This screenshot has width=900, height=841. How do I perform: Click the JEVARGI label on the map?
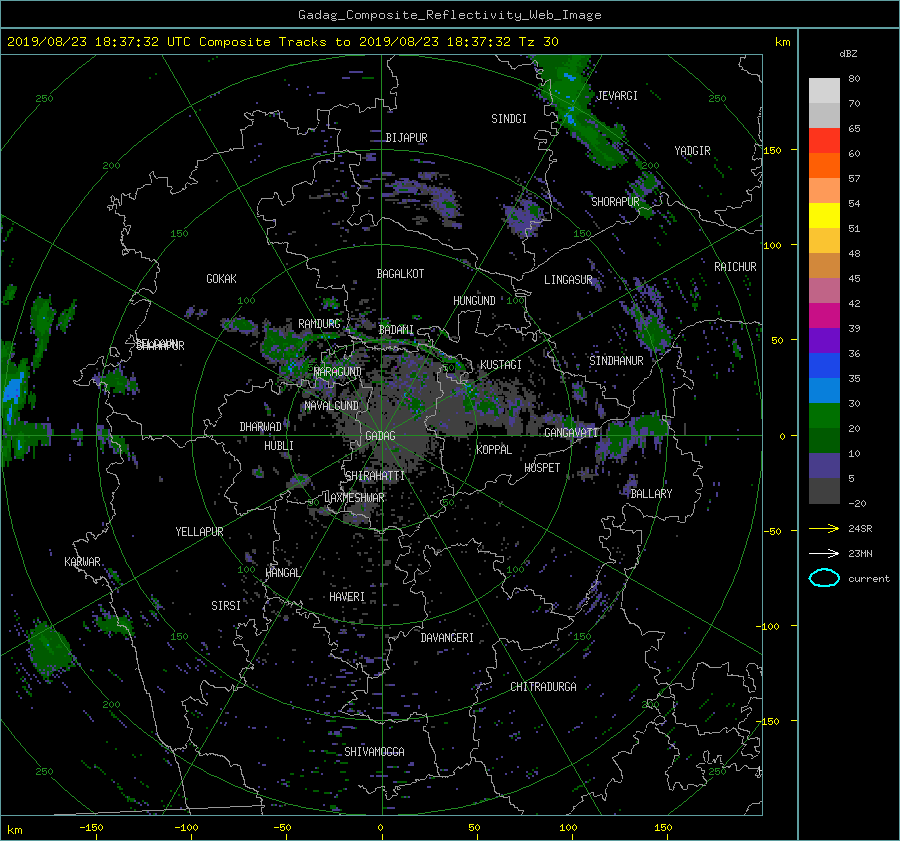(617, 96)
